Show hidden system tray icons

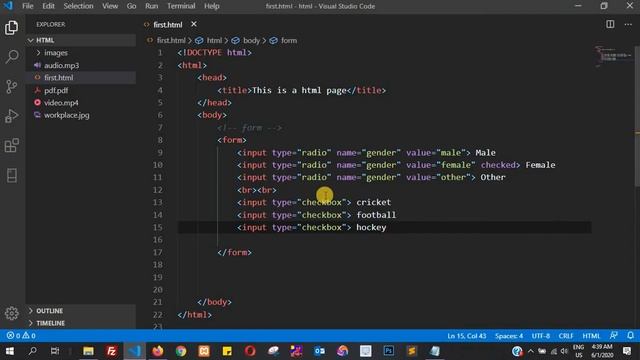click(531, 351)
